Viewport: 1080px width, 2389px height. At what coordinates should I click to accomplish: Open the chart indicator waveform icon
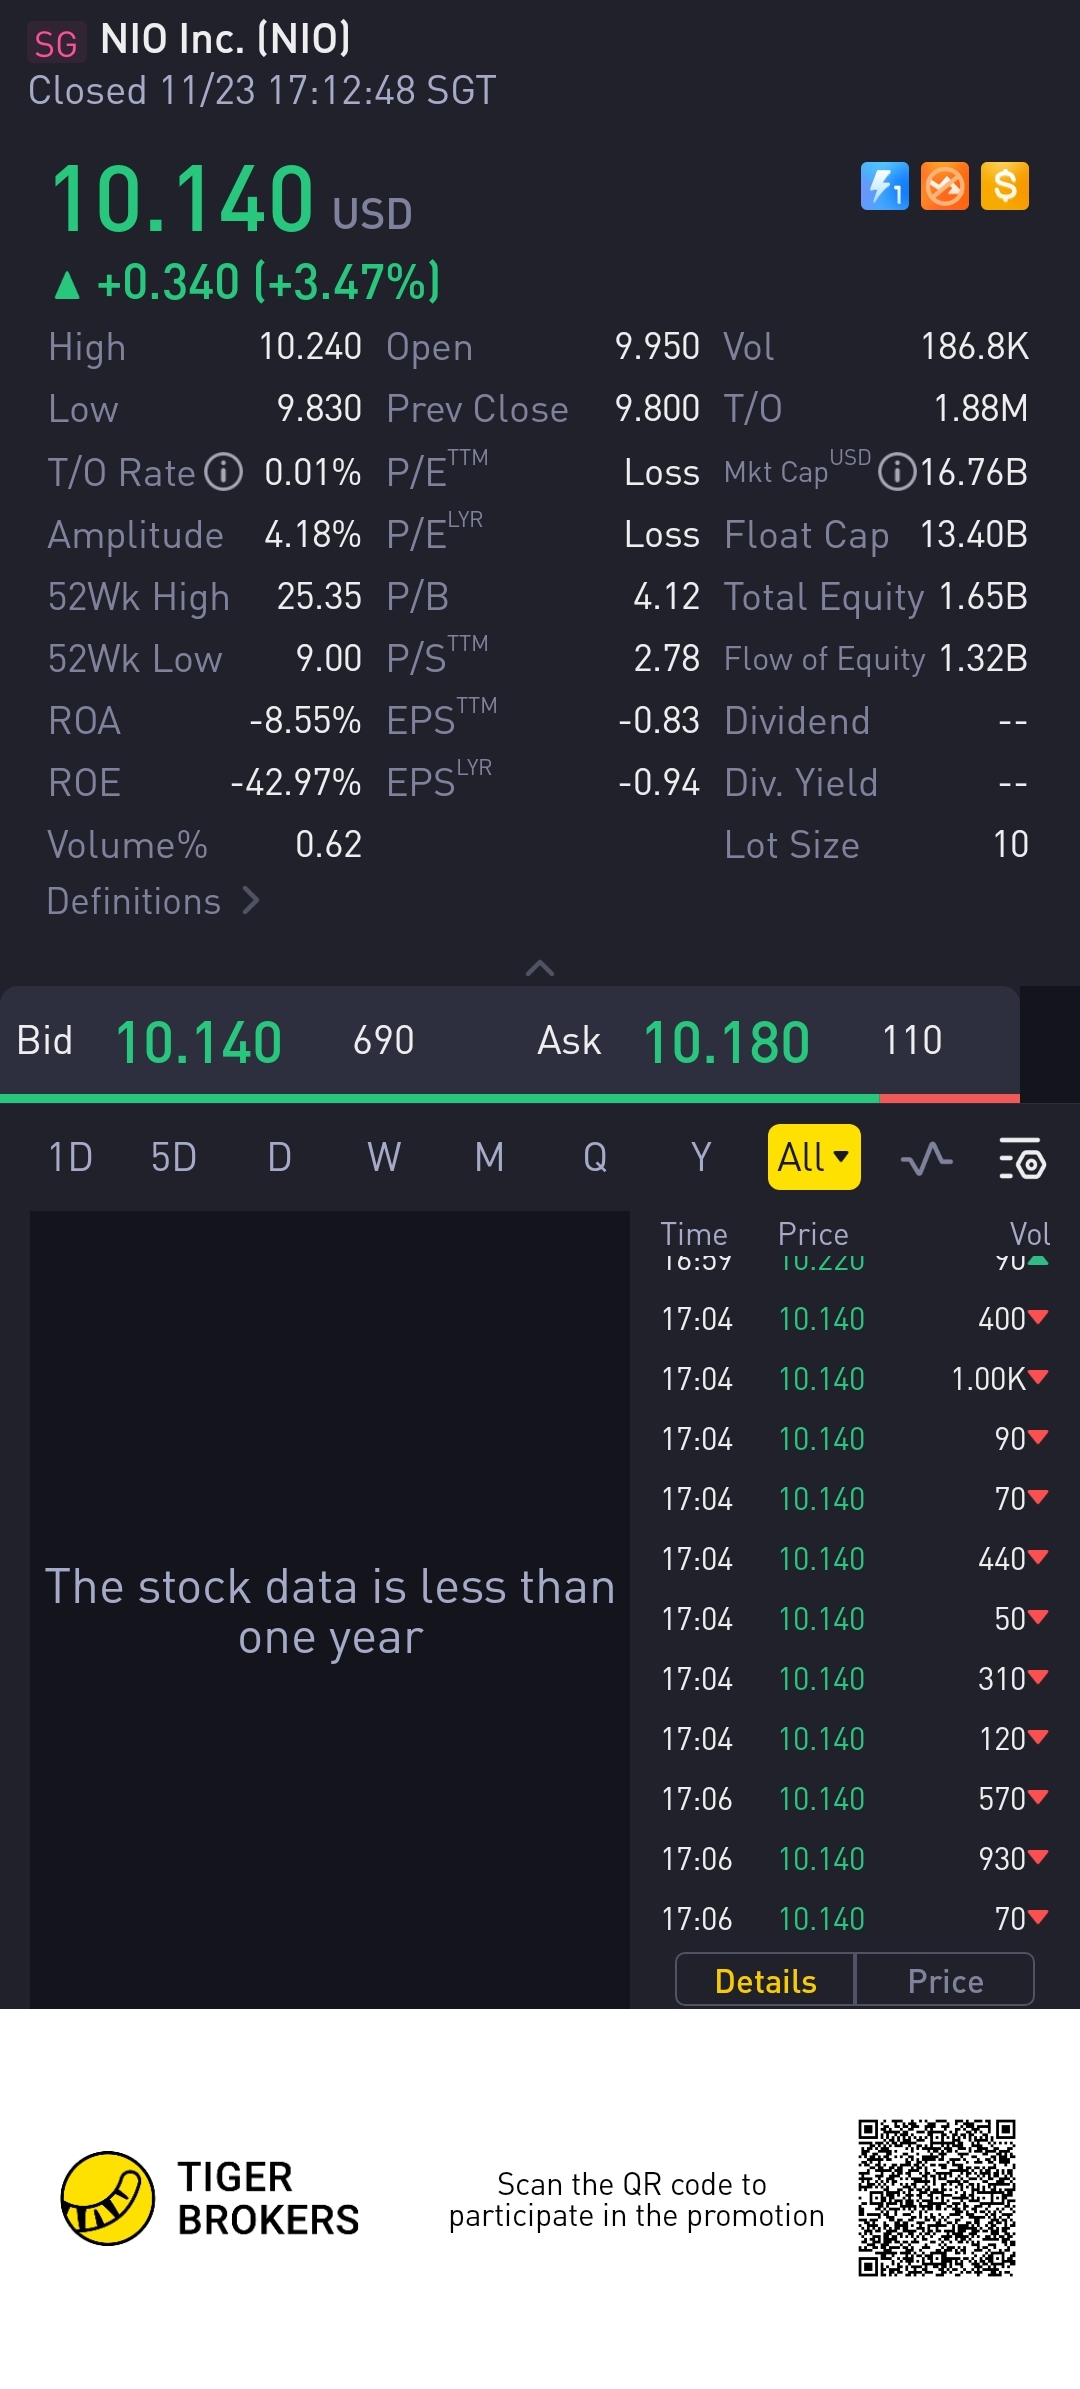(926, 1158)
